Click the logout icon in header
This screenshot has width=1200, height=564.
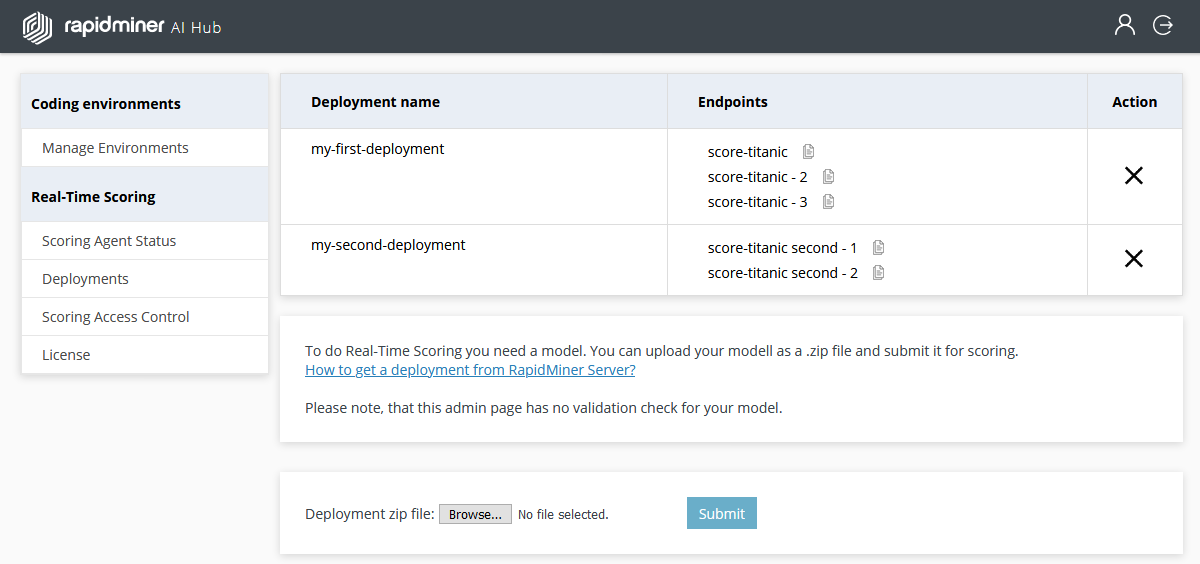point(1163,25)
